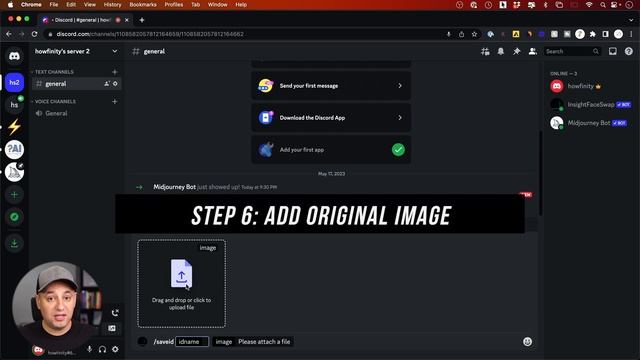Open Discord home direct messages icon
Screen dimensions: 640x360
[x=14, y=56]
